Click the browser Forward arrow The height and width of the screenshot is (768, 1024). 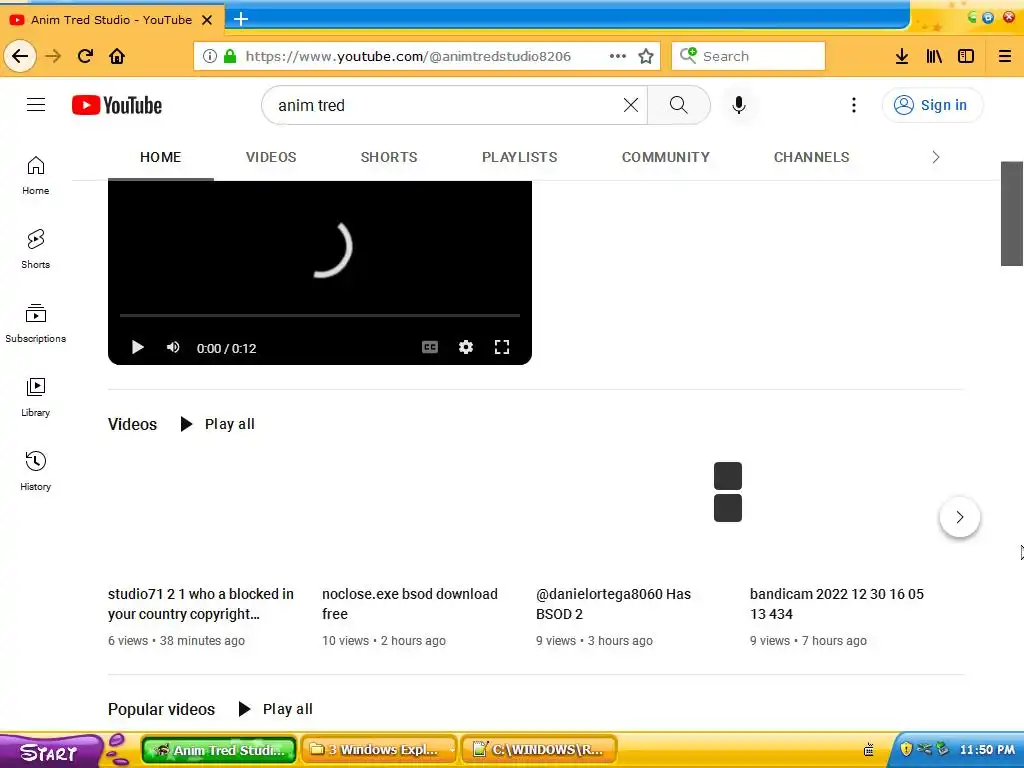pyautogui.click(x=53, y=56)
